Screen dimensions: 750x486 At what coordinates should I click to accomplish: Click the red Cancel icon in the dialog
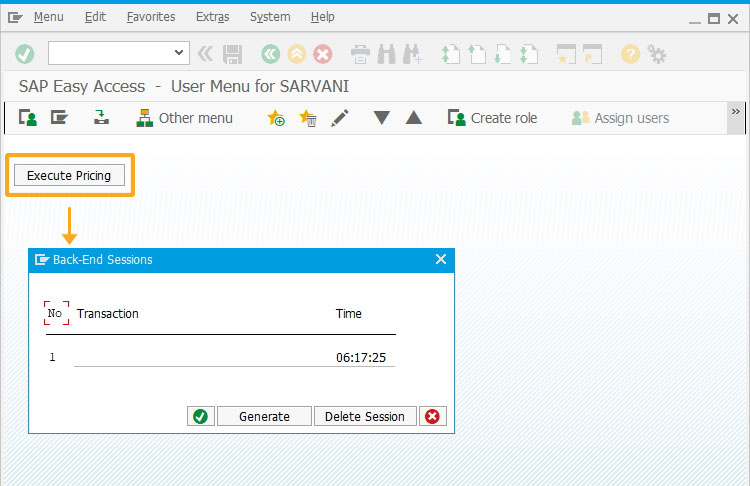tap(432, 416)
